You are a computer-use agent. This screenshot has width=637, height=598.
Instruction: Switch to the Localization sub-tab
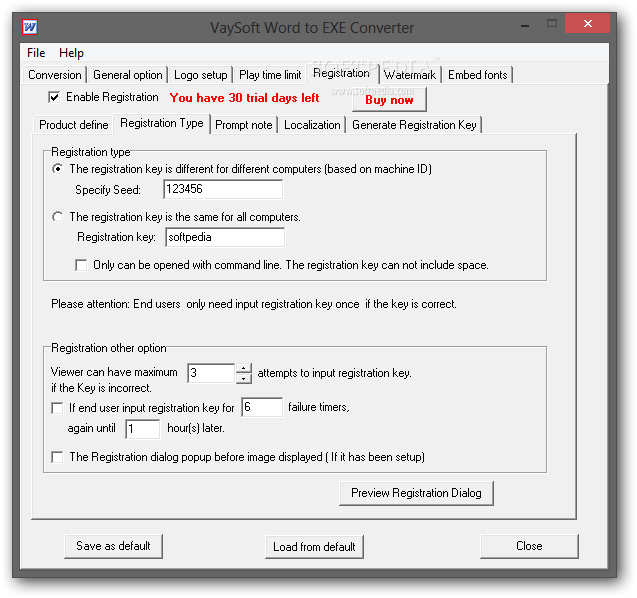coord(312,125)
